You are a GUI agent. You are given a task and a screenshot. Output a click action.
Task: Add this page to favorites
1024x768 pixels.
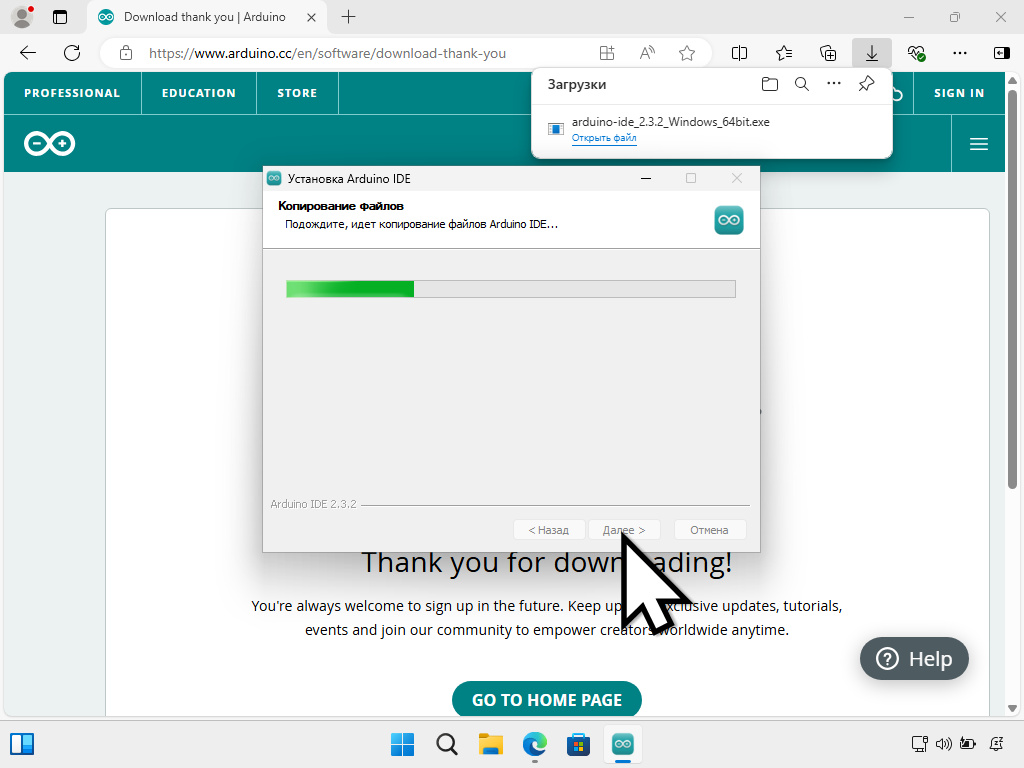pos(686,53)
